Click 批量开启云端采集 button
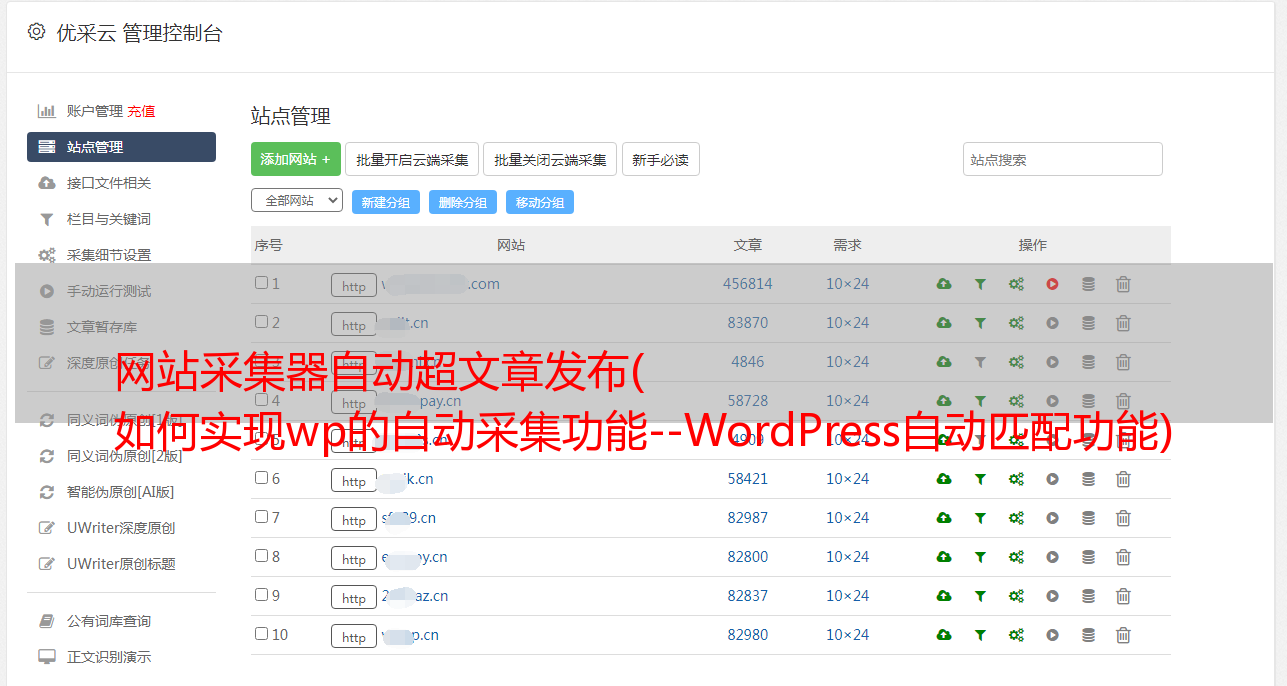 [412, 159]
